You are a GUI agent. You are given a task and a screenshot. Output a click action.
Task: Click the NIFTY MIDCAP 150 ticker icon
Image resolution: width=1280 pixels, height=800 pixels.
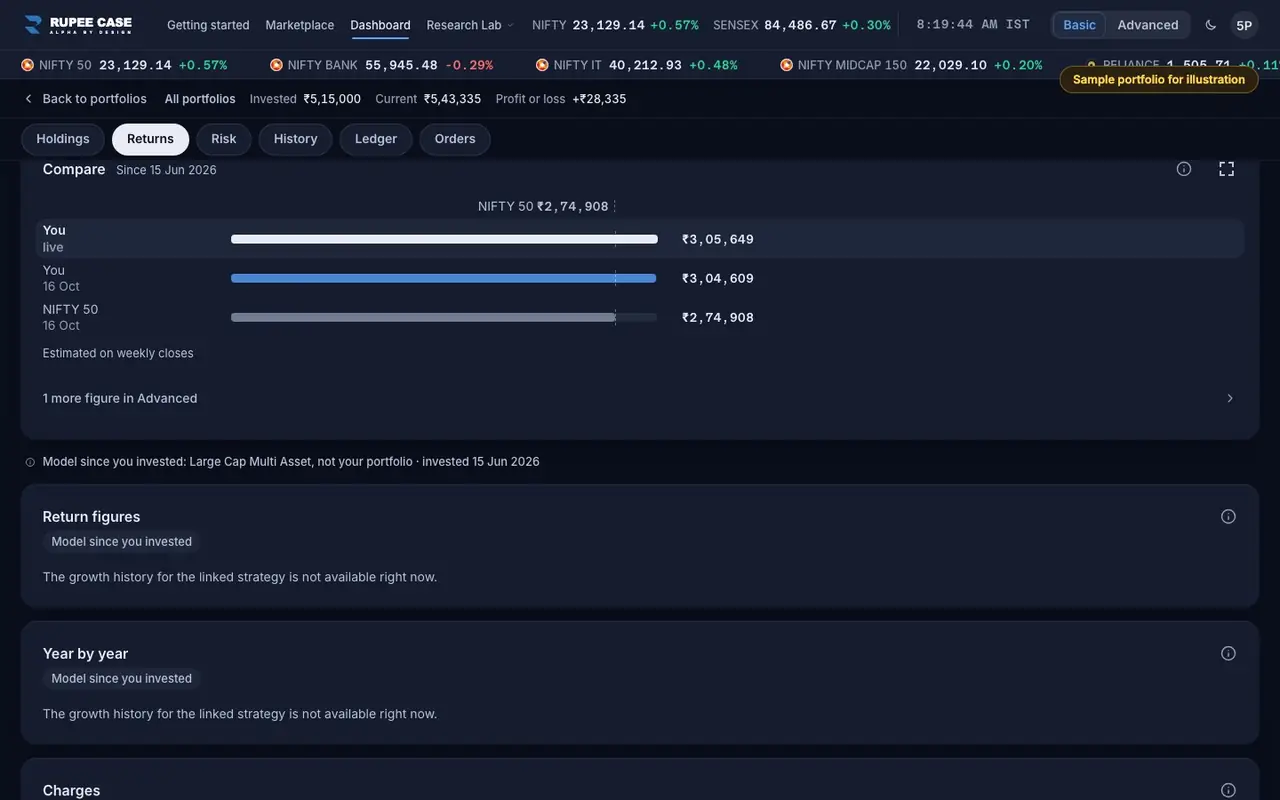tap(787, 65)
